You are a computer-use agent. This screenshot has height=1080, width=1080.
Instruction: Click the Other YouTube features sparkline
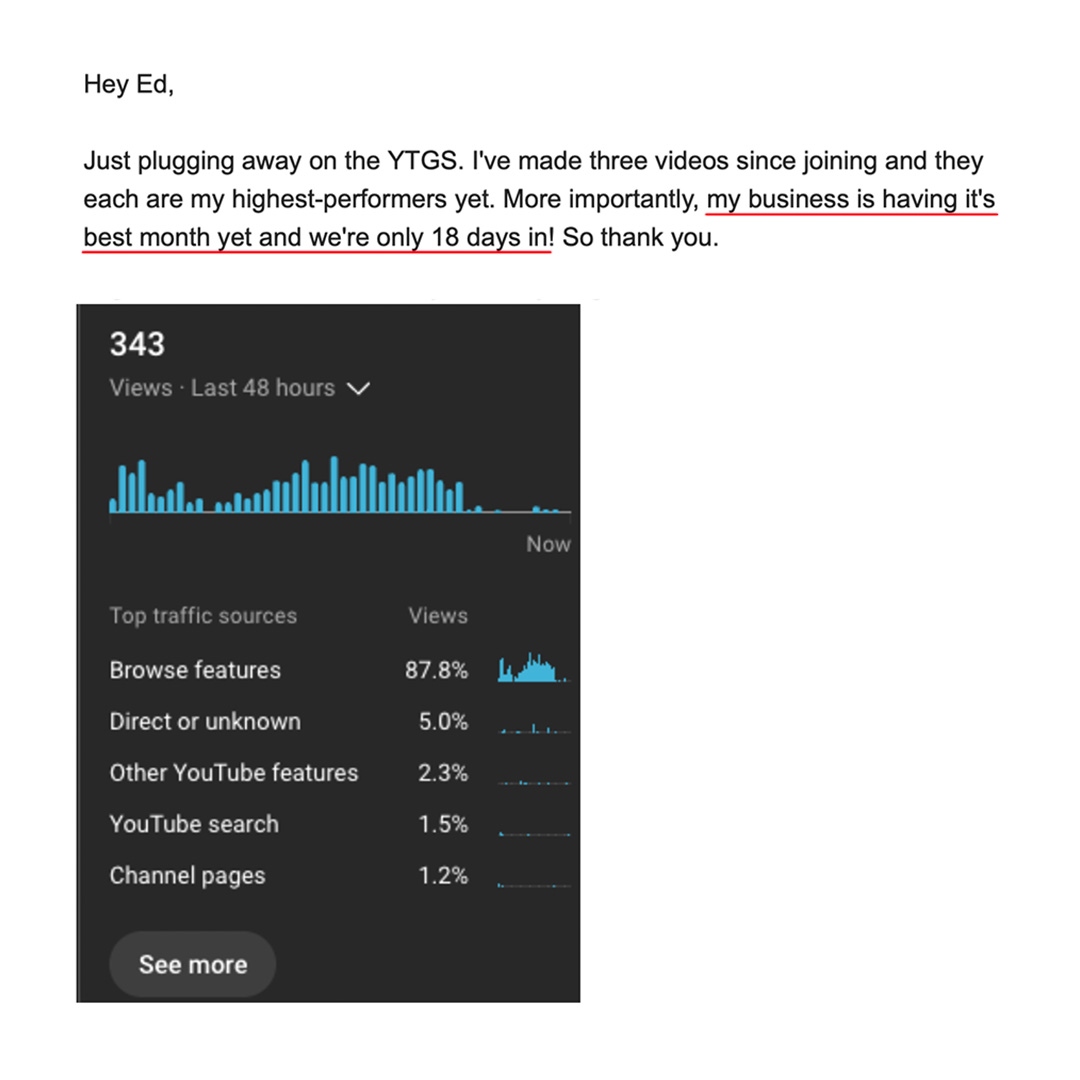point(534,782)
